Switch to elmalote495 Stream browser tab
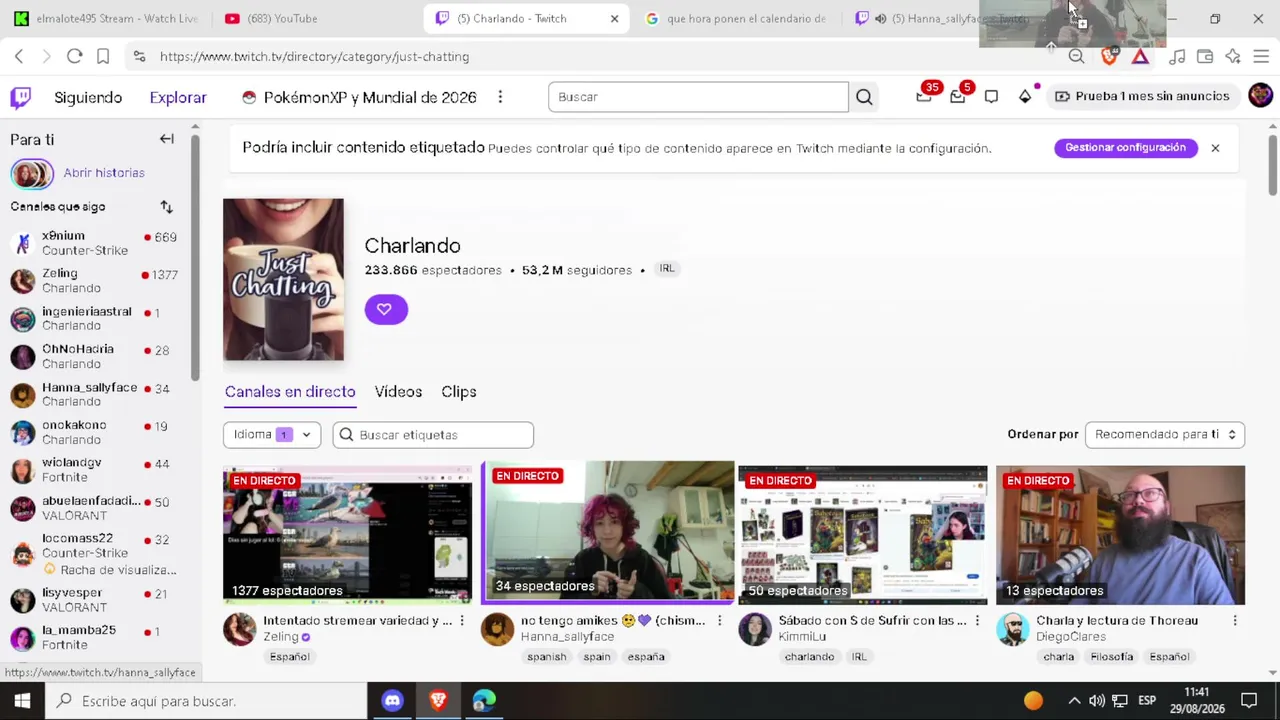This screenshot has height=720, width=1280. (x=106, y=18)
